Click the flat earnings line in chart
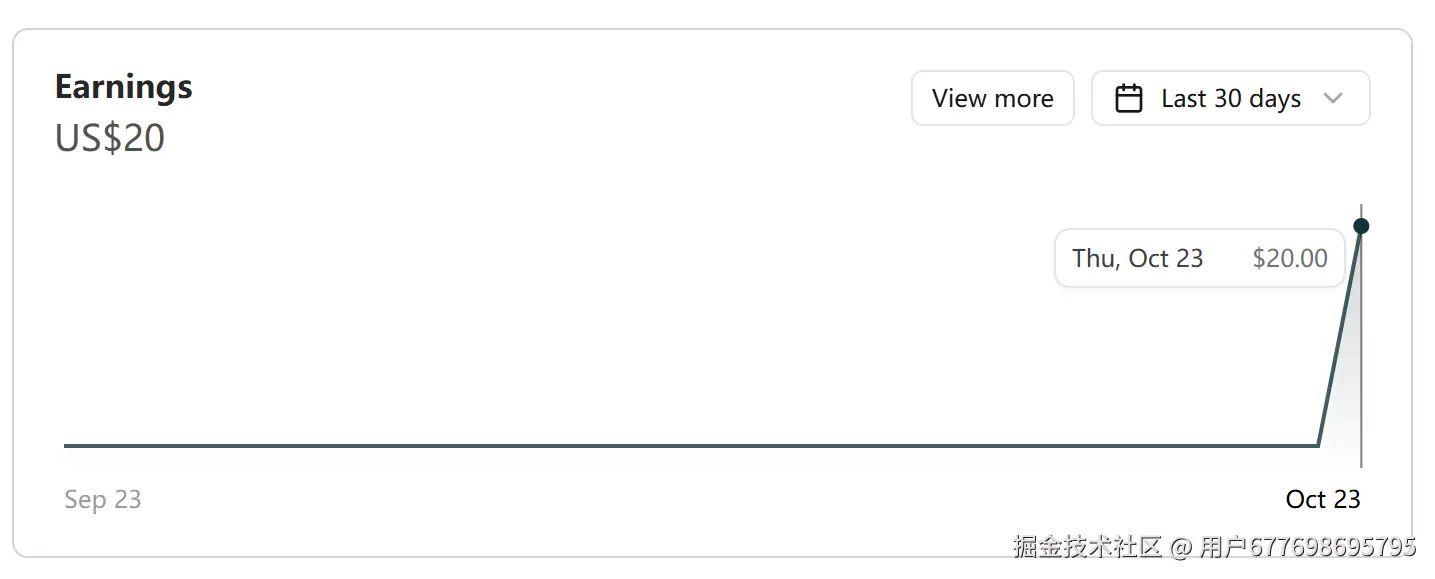 [x=690, y=445]
